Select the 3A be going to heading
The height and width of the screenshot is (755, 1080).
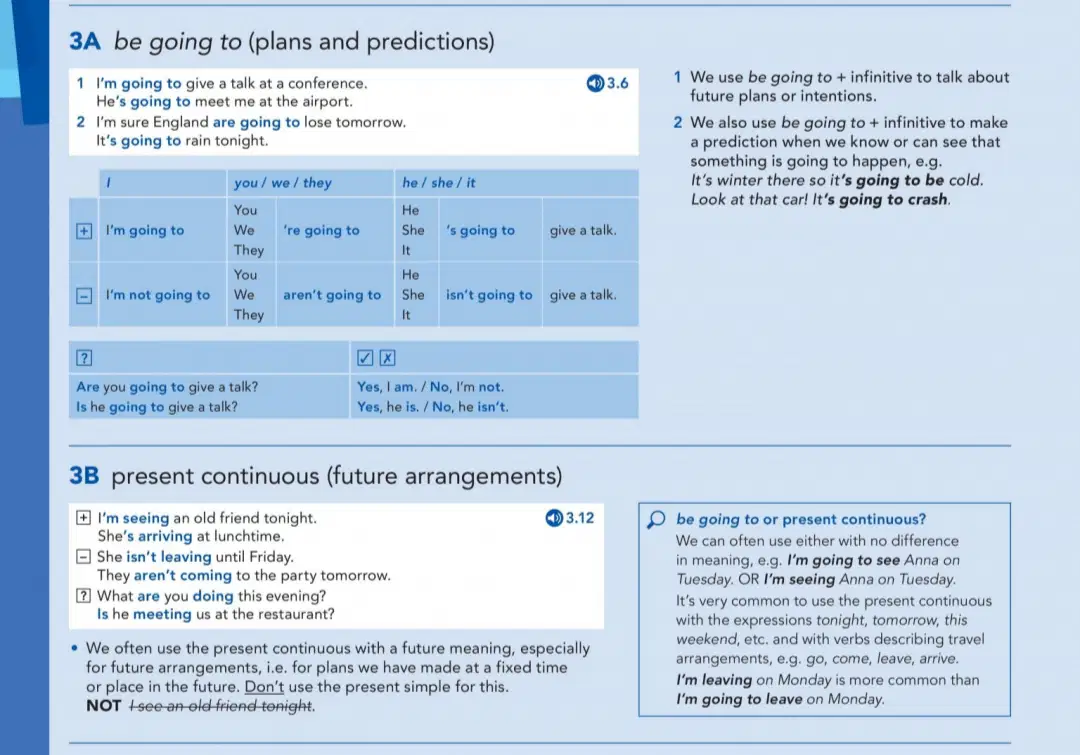tap(282, 41)
